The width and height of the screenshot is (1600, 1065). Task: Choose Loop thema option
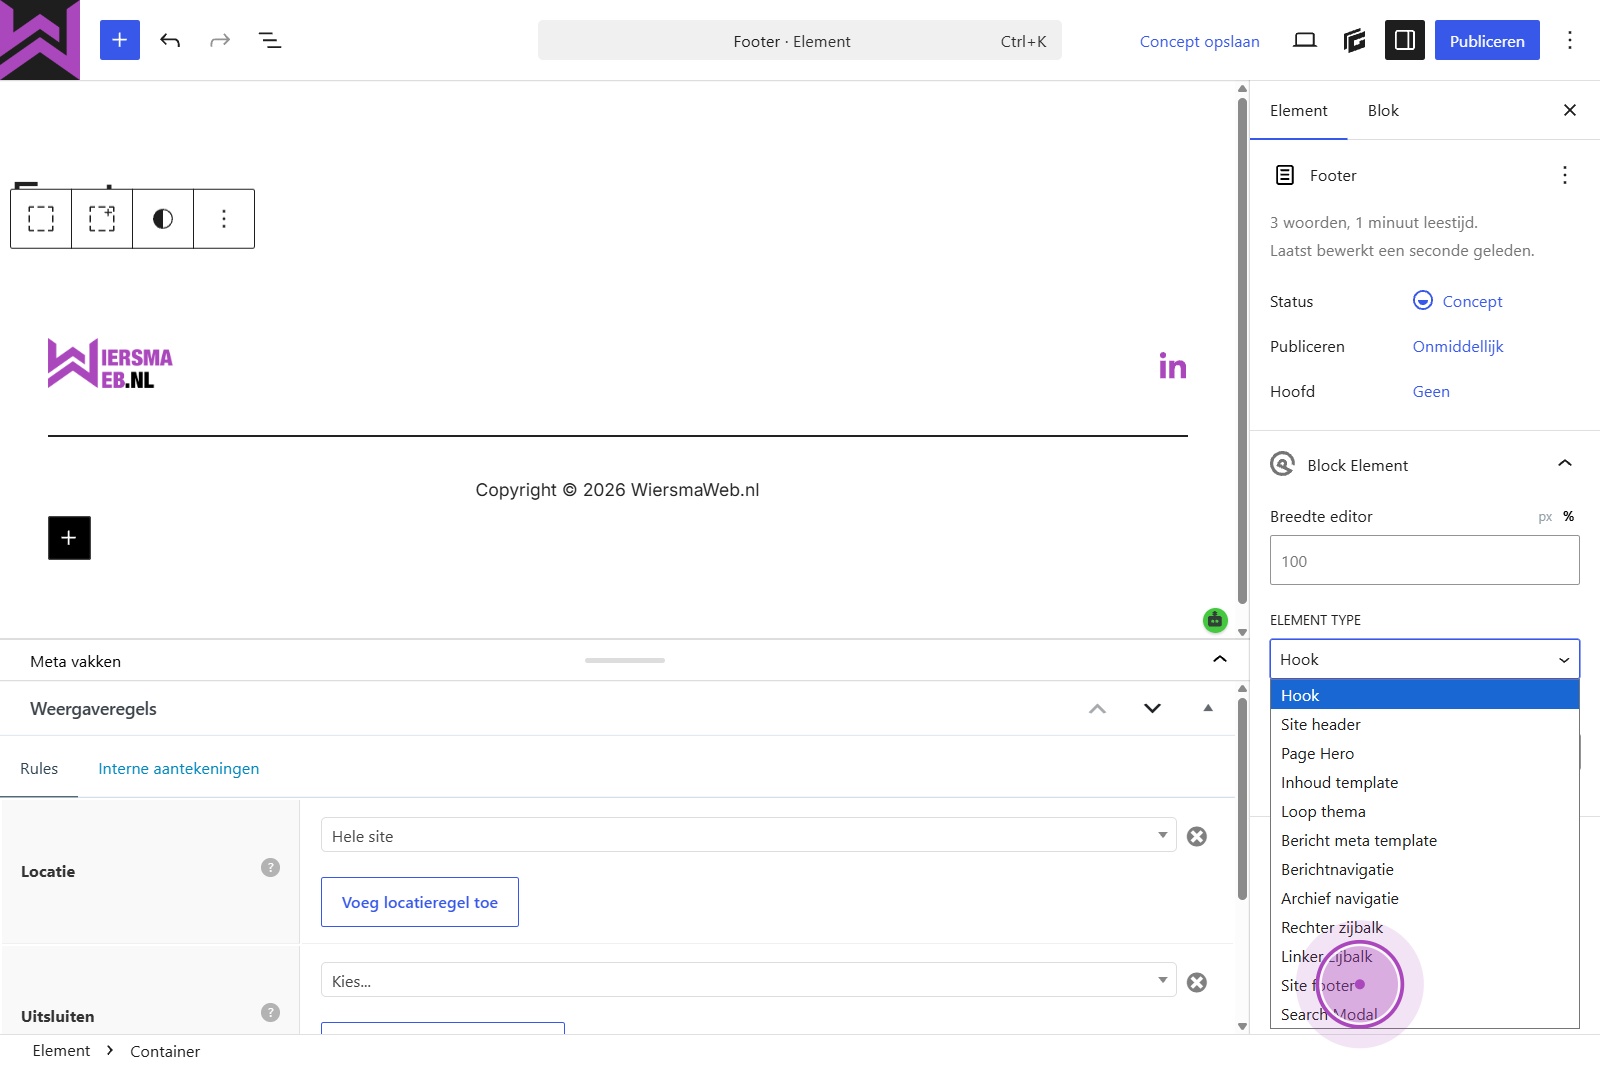pos(1425,811)
